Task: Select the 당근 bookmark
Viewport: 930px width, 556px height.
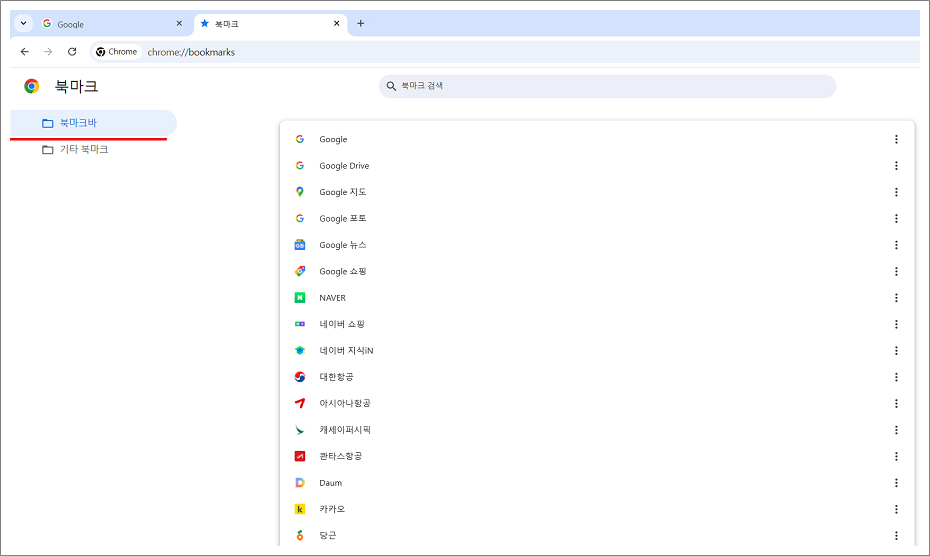Action: tap(597, 535)
